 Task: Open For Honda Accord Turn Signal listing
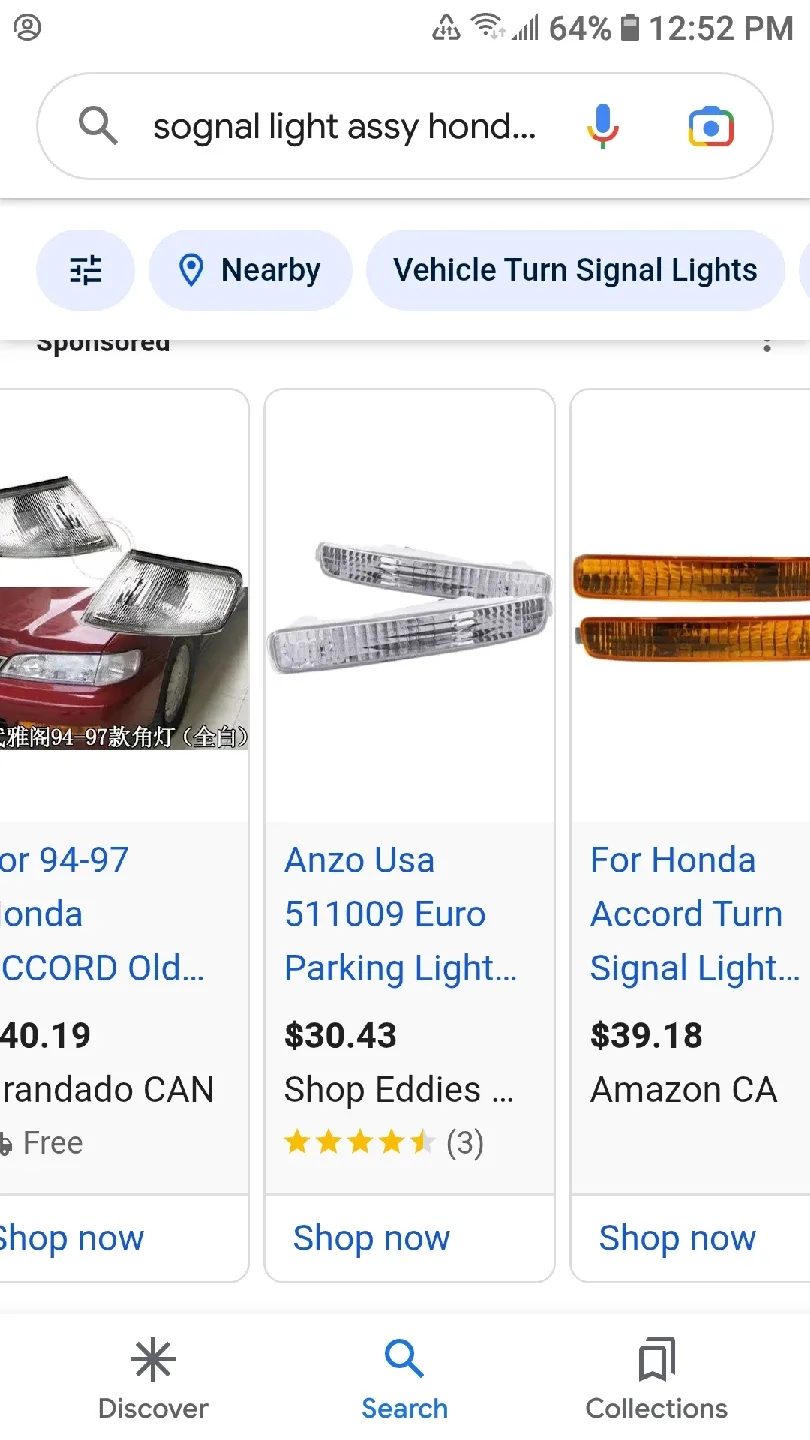pos(694,914)
